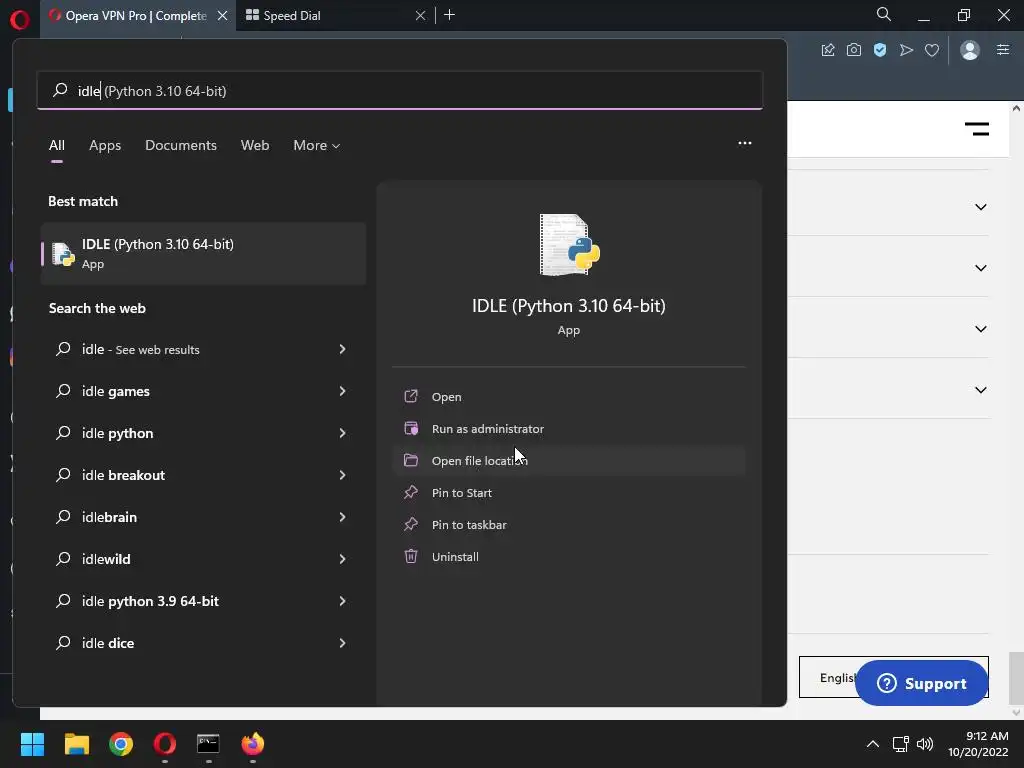
Task: Open the clock and date in taskbar
Action: tap(978, 744)
